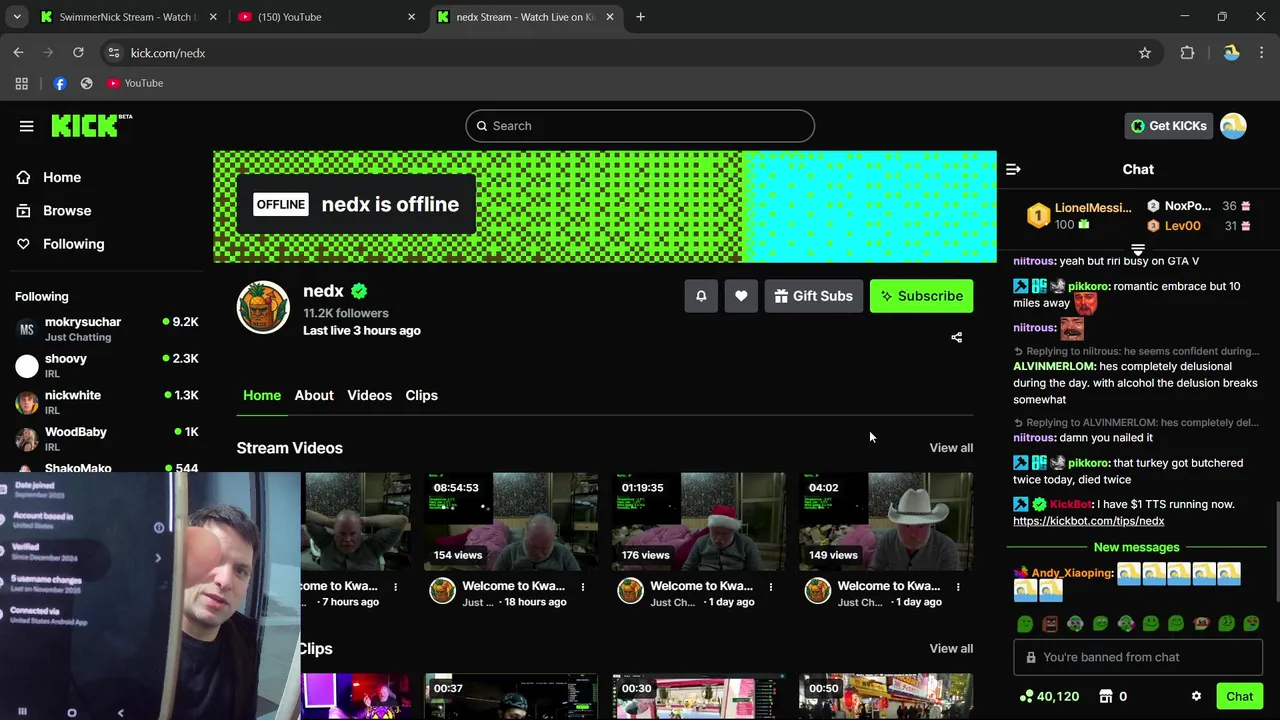Click the KICK logo

91,125
